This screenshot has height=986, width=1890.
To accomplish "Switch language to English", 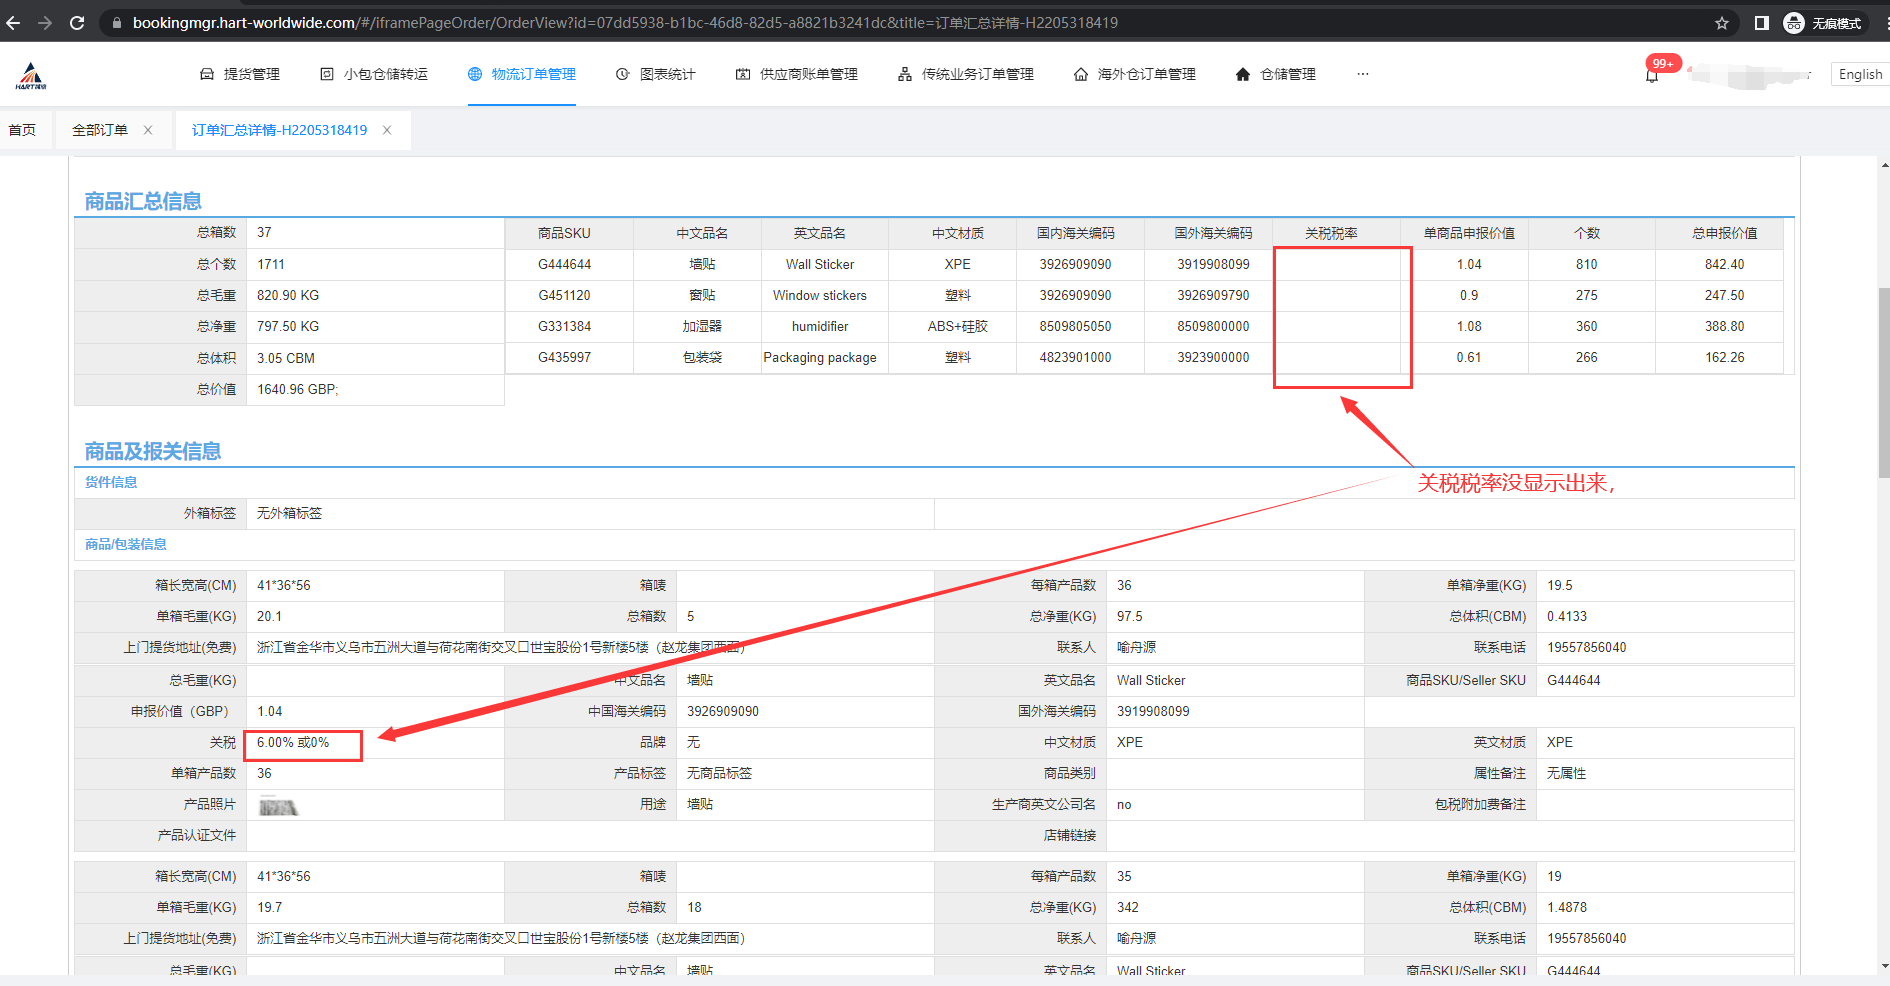I will tap(1860, 74).
